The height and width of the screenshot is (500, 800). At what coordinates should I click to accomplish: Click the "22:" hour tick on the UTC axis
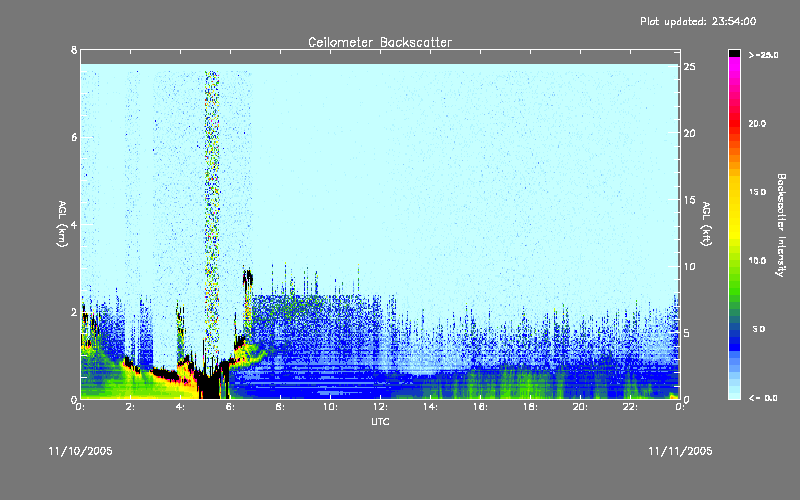click(630, 407)
